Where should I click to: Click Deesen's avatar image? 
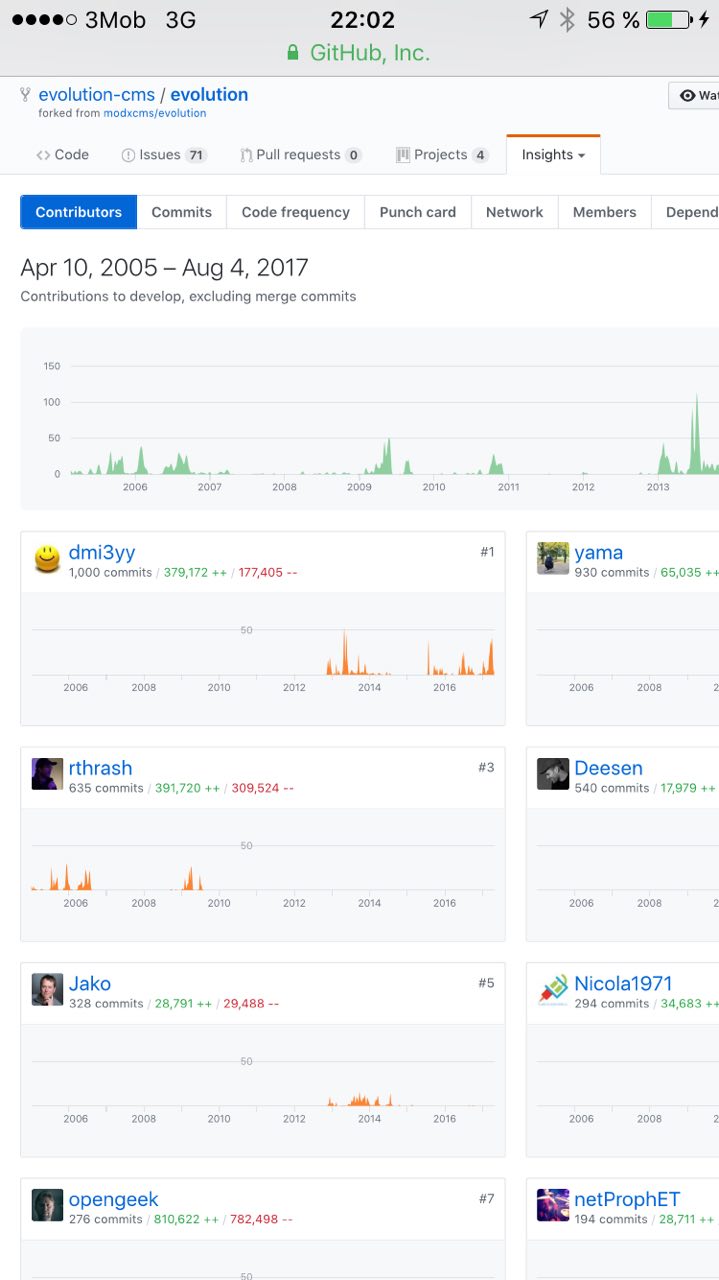[553, 774]
